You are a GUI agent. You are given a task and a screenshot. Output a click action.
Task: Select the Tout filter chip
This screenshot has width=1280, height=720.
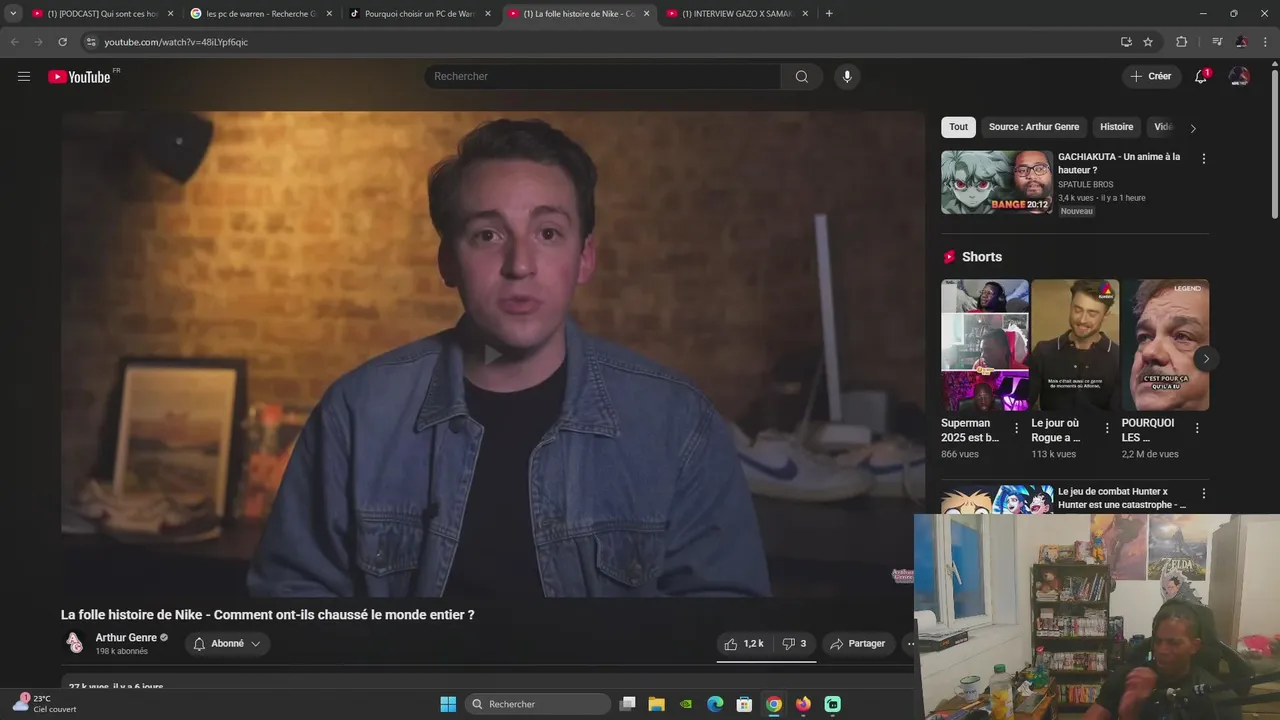pyautogui.click(x=958, y=127)
